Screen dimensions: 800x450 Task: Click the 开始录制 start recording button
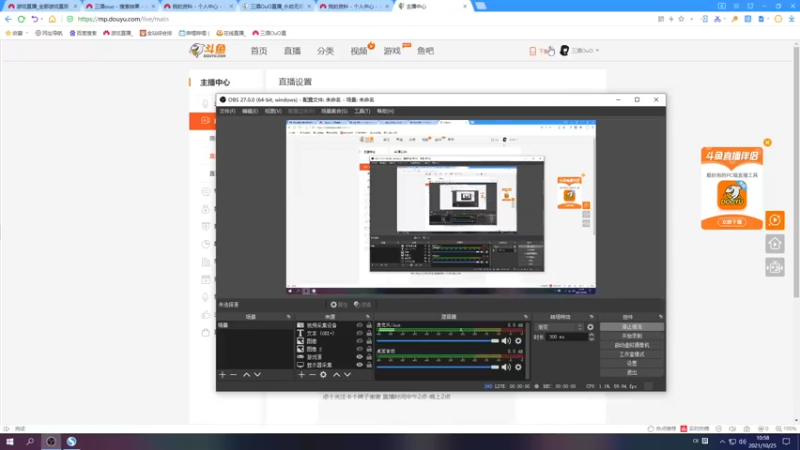[x=632, y=336]
